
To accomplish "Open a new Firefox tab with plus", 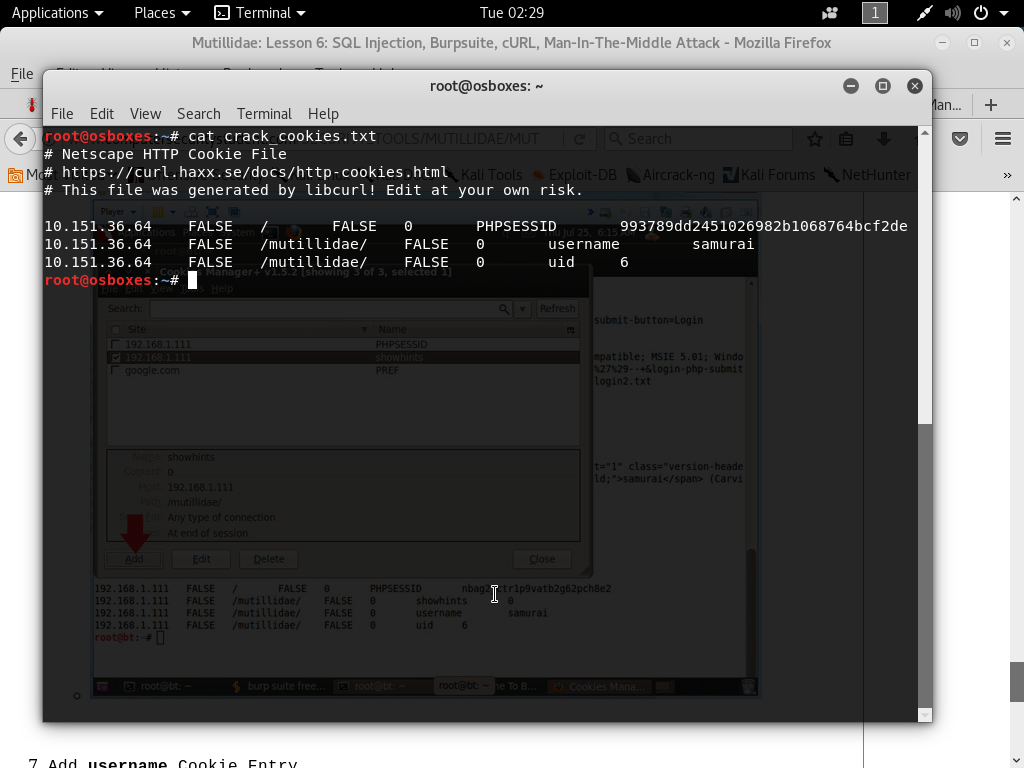I will pos(991,105).
